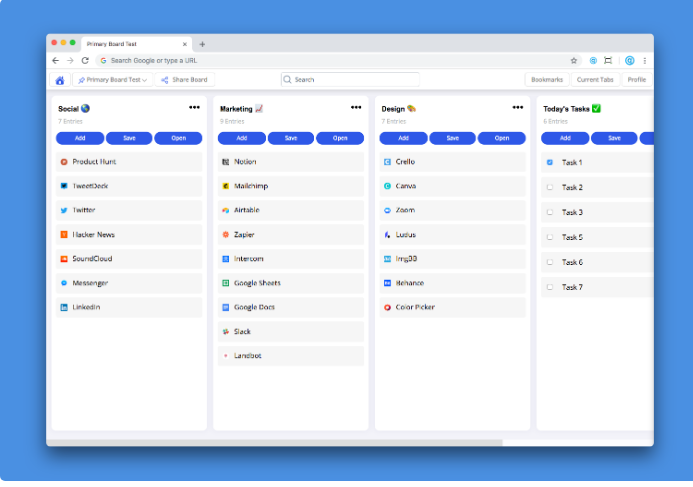693x487 pixels.
Task: Open the Landbot entry
Action: (x=291, y=356)
